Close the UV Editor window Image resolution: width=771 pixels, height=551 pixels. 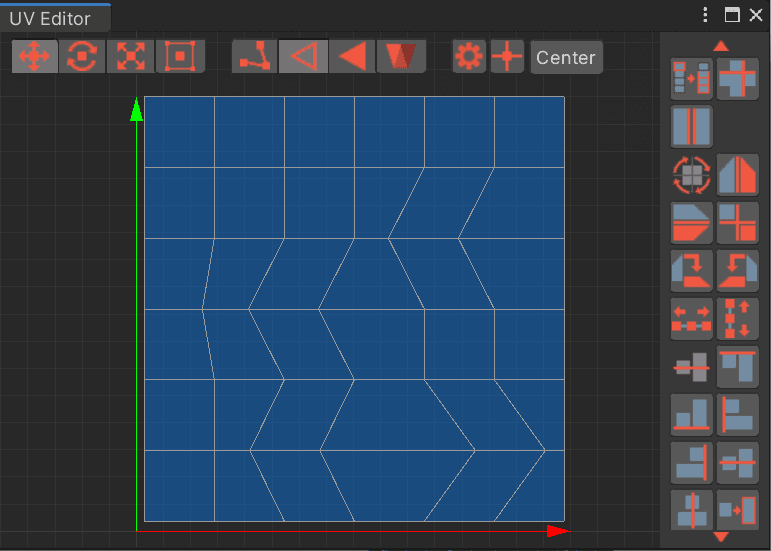(756, 15)
